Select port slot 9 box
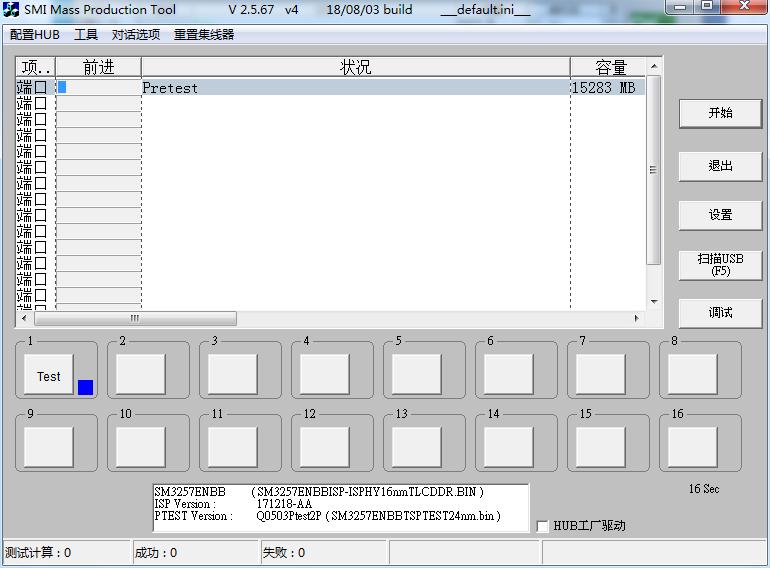The width and height of the screenshot is (770, 568). click(x=49, y=447)
